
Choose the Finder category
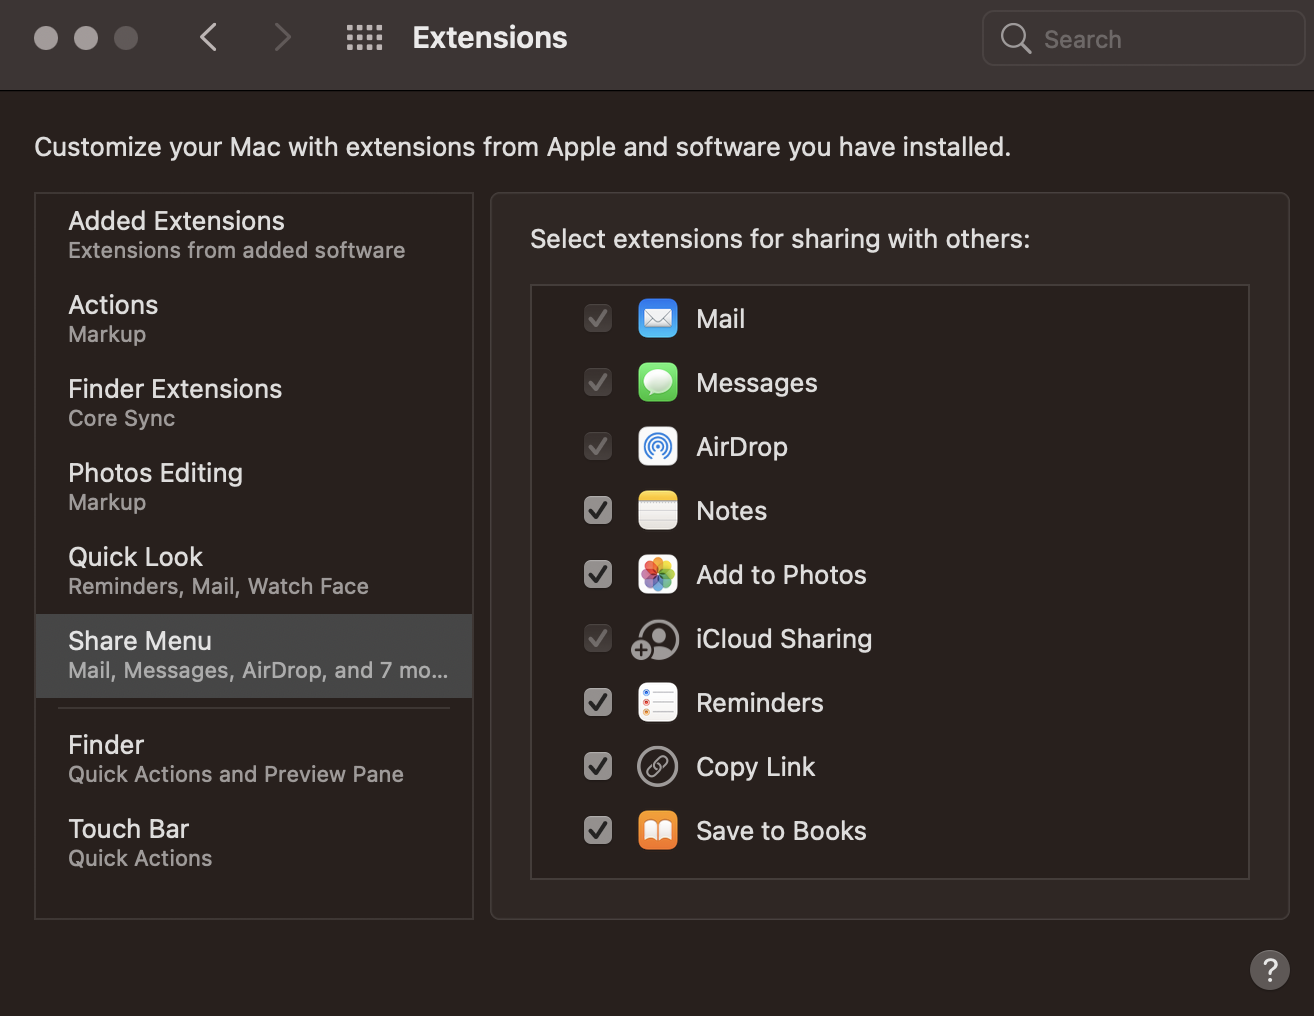254,759
